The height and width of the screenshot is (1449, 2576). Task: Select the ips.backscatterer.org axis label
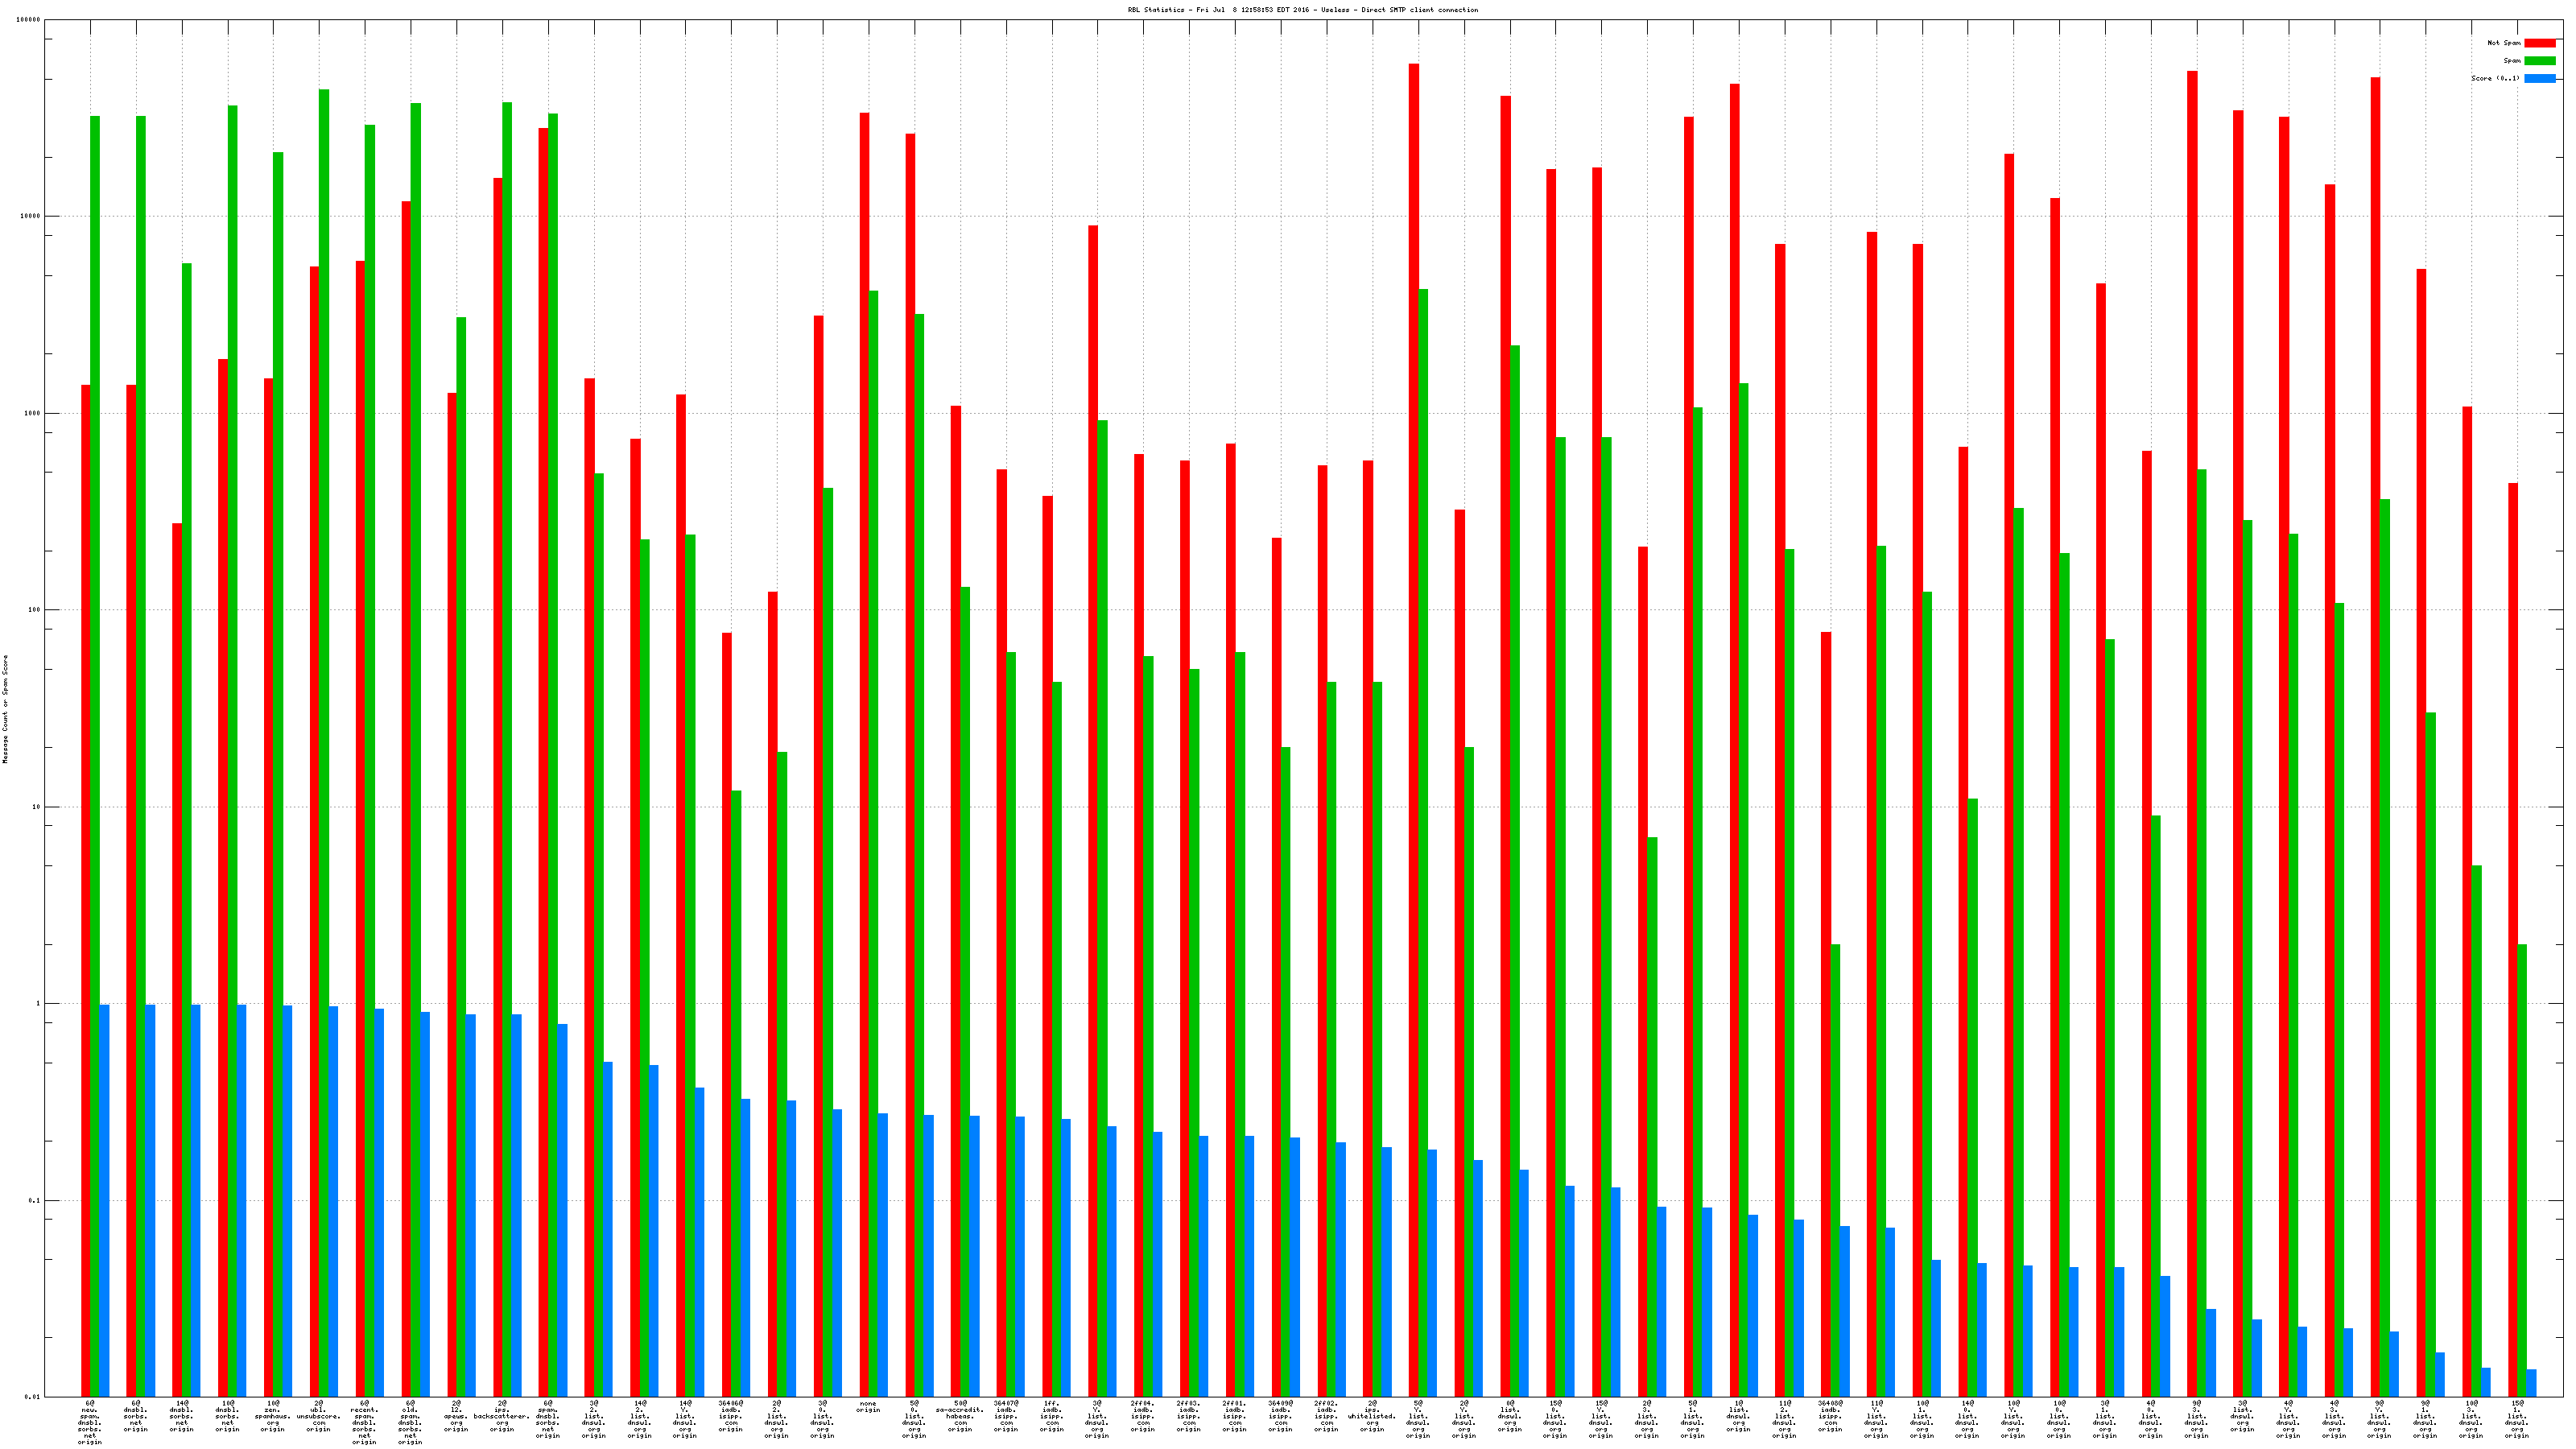(x=502, y=1416)
